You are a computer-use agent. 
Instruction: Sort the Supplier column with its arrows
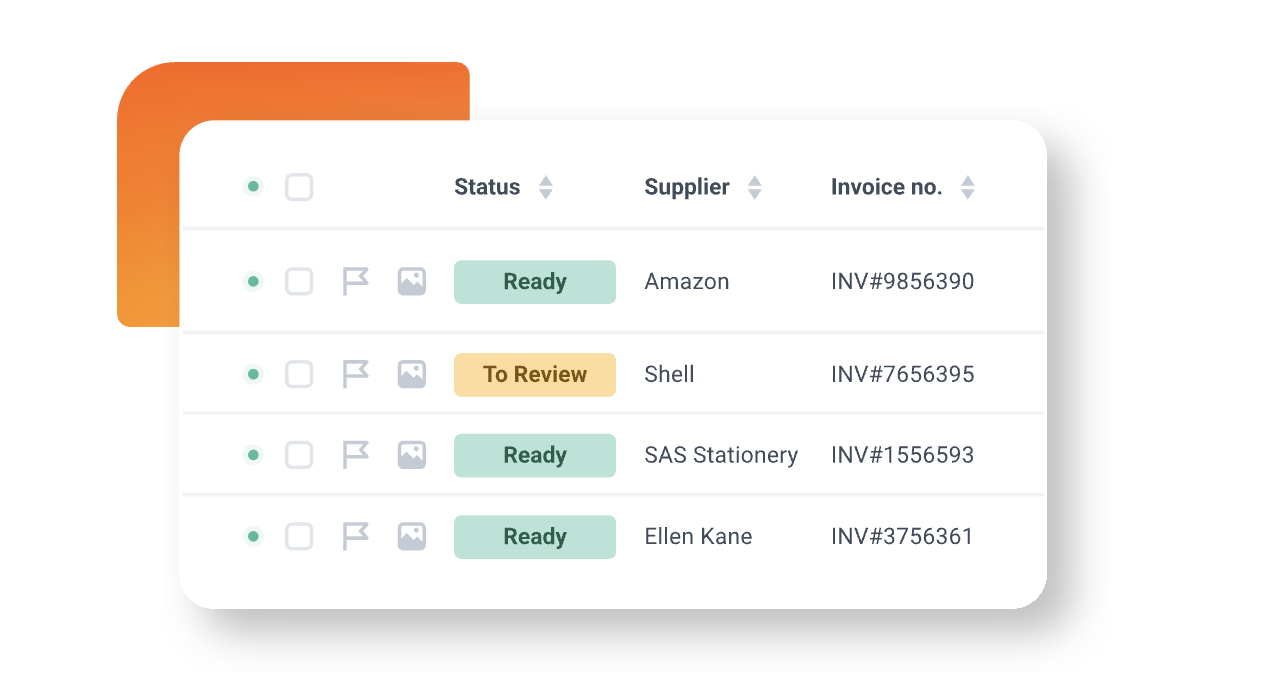point(755,187)
